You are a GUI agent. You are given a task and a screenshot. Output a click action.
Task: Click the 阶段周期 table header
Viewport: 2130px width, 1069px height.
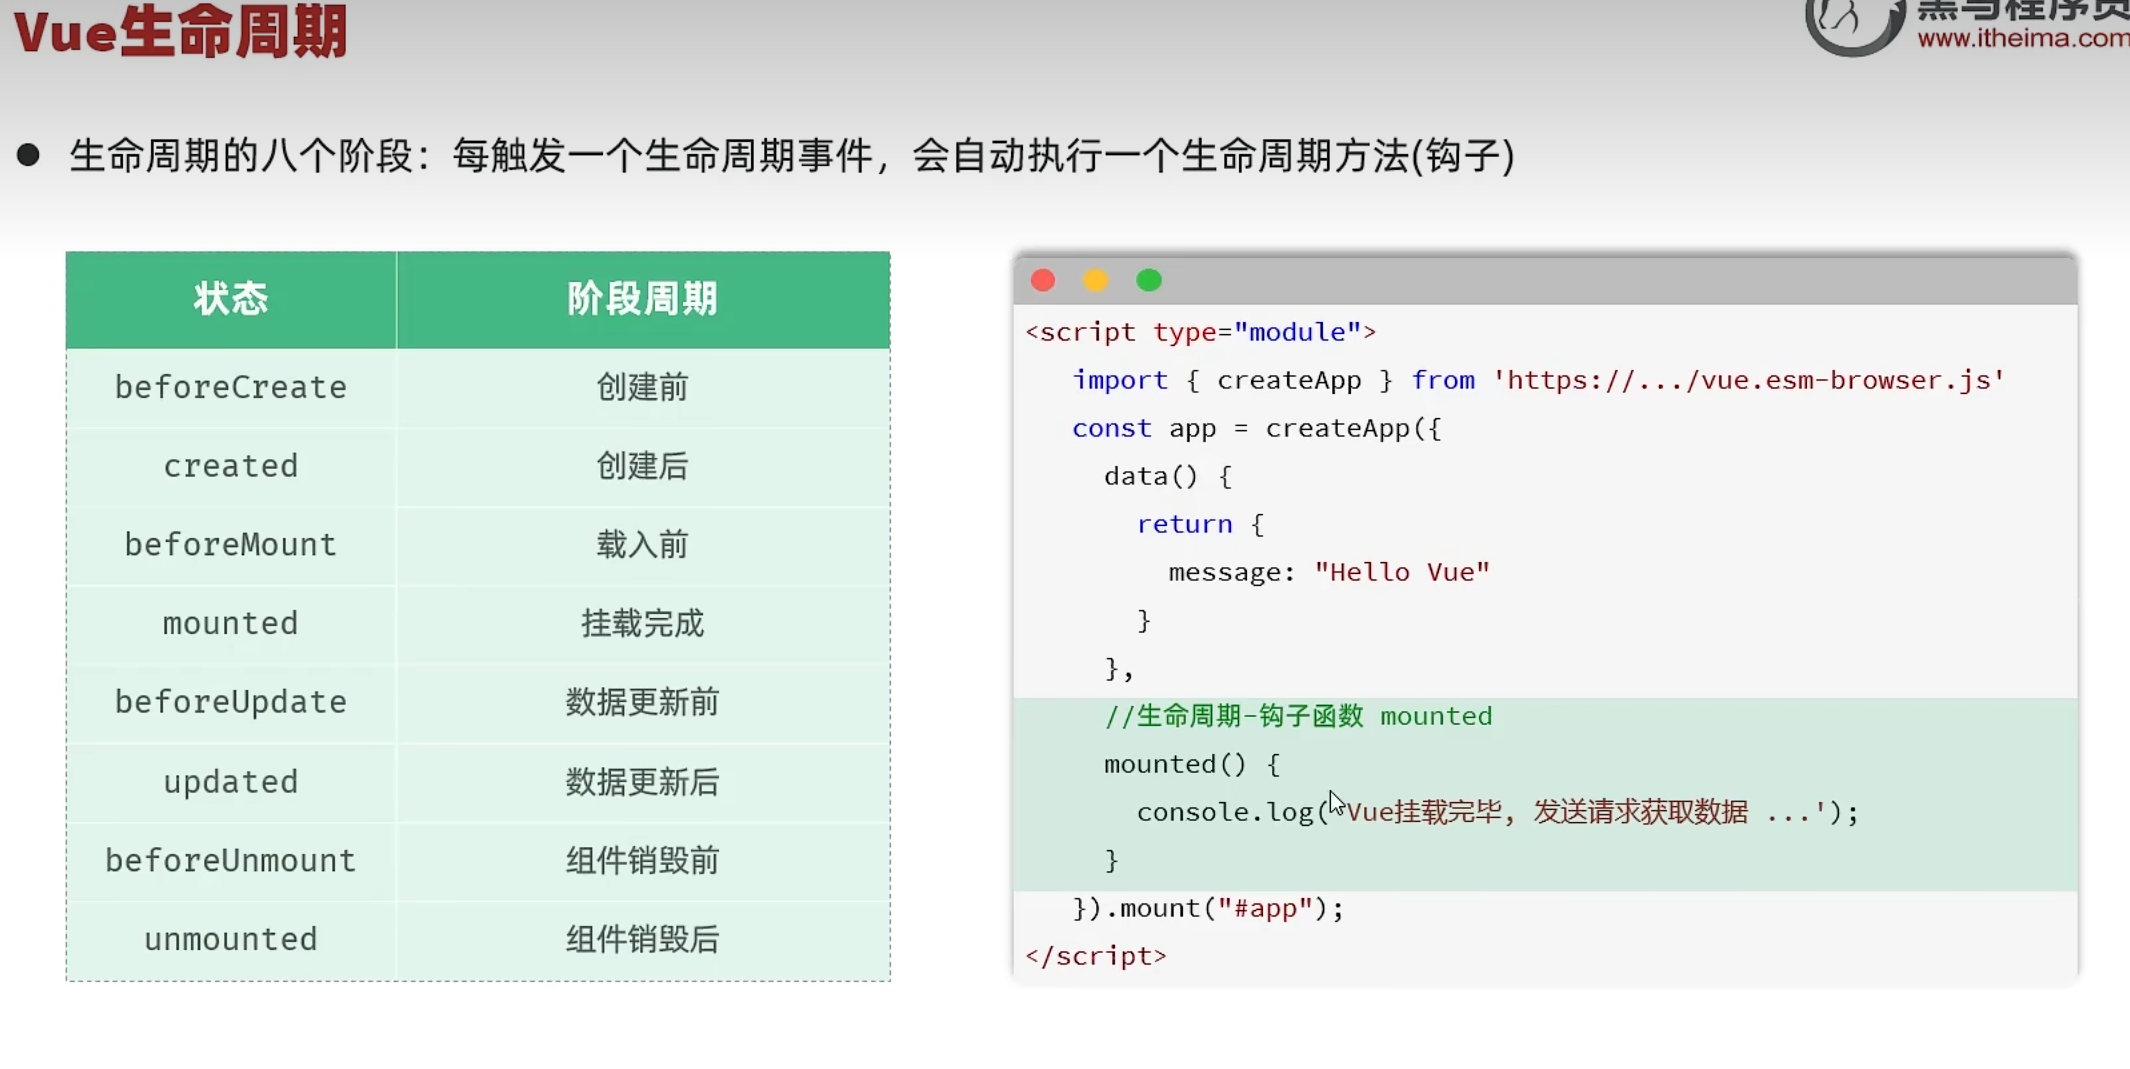[x=643, y=299]
